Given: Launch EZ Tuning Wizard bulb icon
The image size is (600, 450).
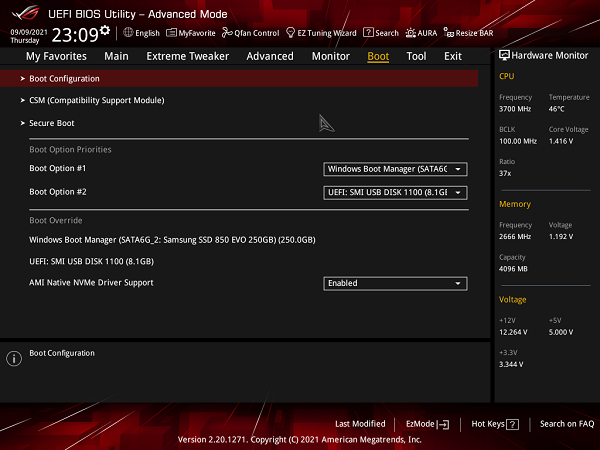Looking at the screenshot, I should (x=290, y=33).
